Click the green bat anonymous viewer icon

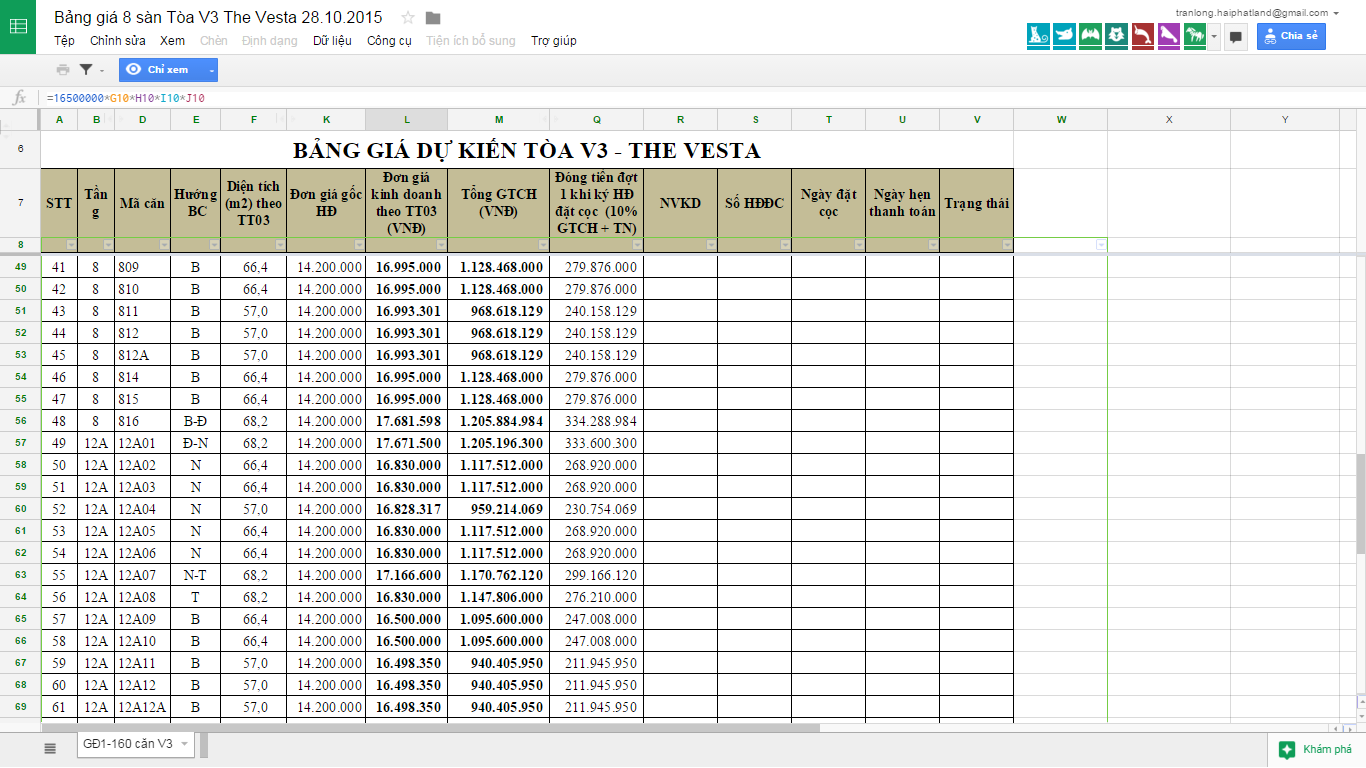click(x=1090, y=36)
